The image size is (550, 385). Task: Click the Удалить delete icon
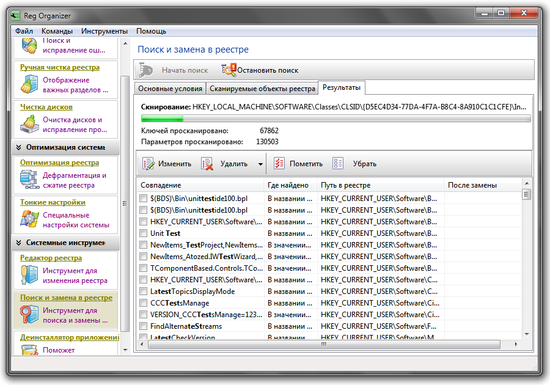[207, 164]
